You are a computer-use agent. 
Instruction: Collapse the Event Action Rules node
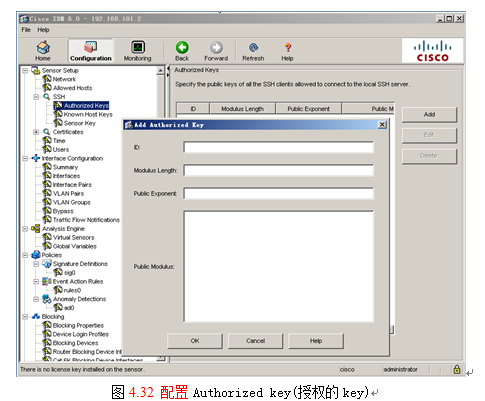point(36,281)
